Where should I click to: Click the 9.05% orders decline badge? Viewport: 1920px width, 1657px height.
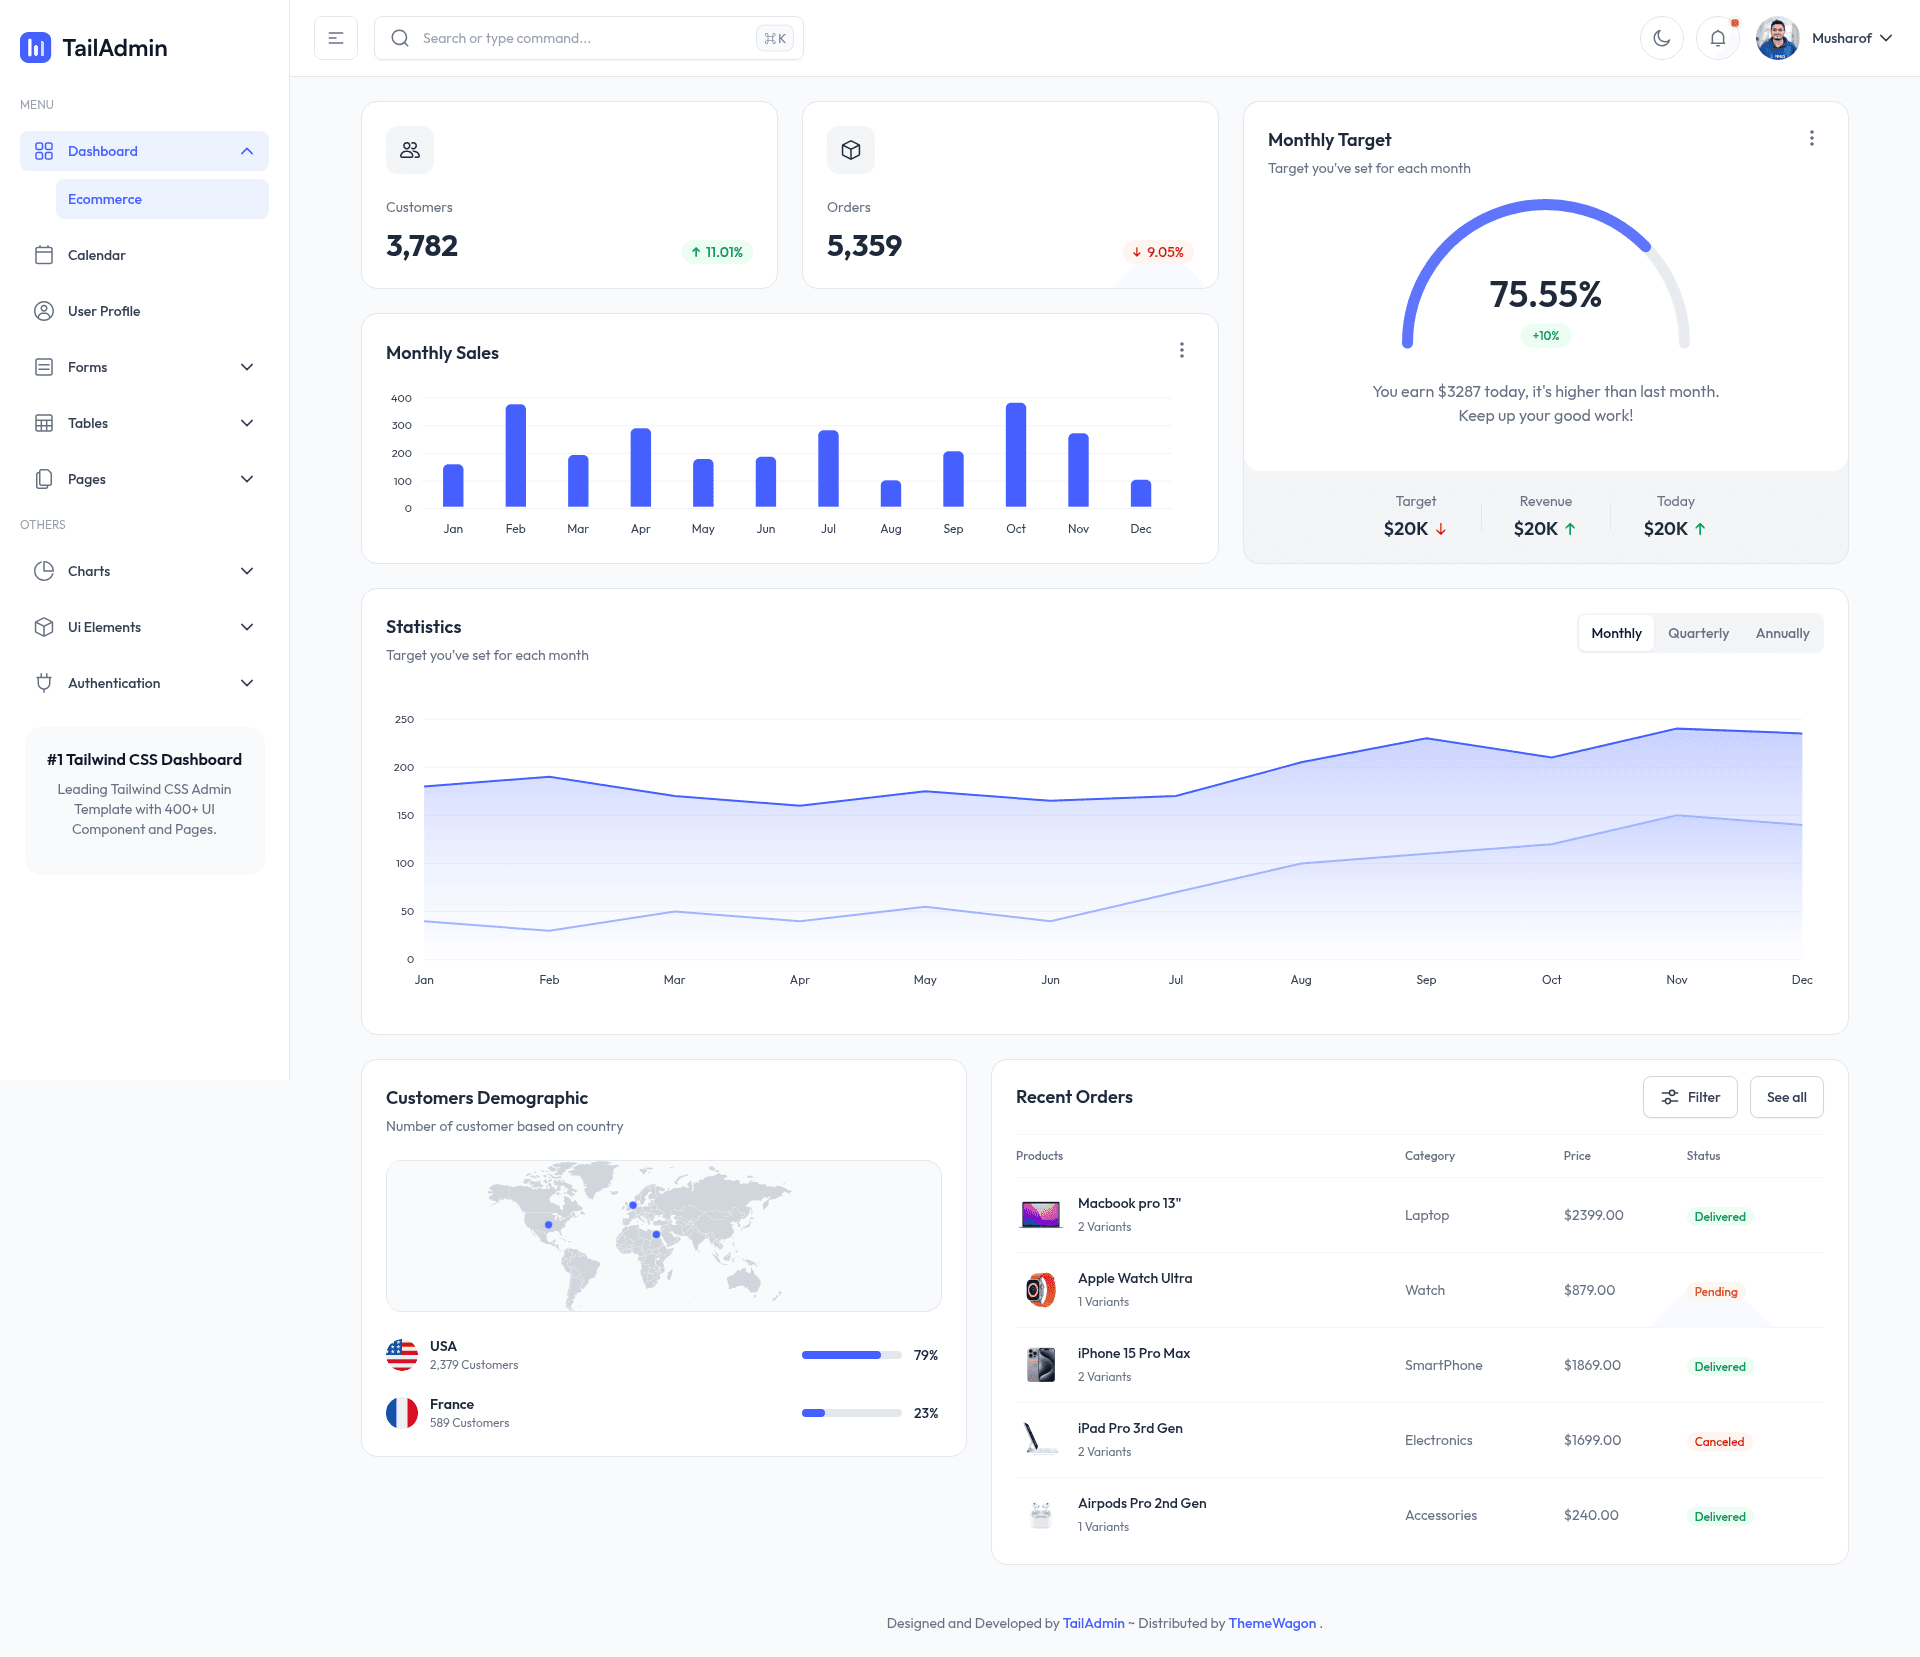tap(1158, 252)
